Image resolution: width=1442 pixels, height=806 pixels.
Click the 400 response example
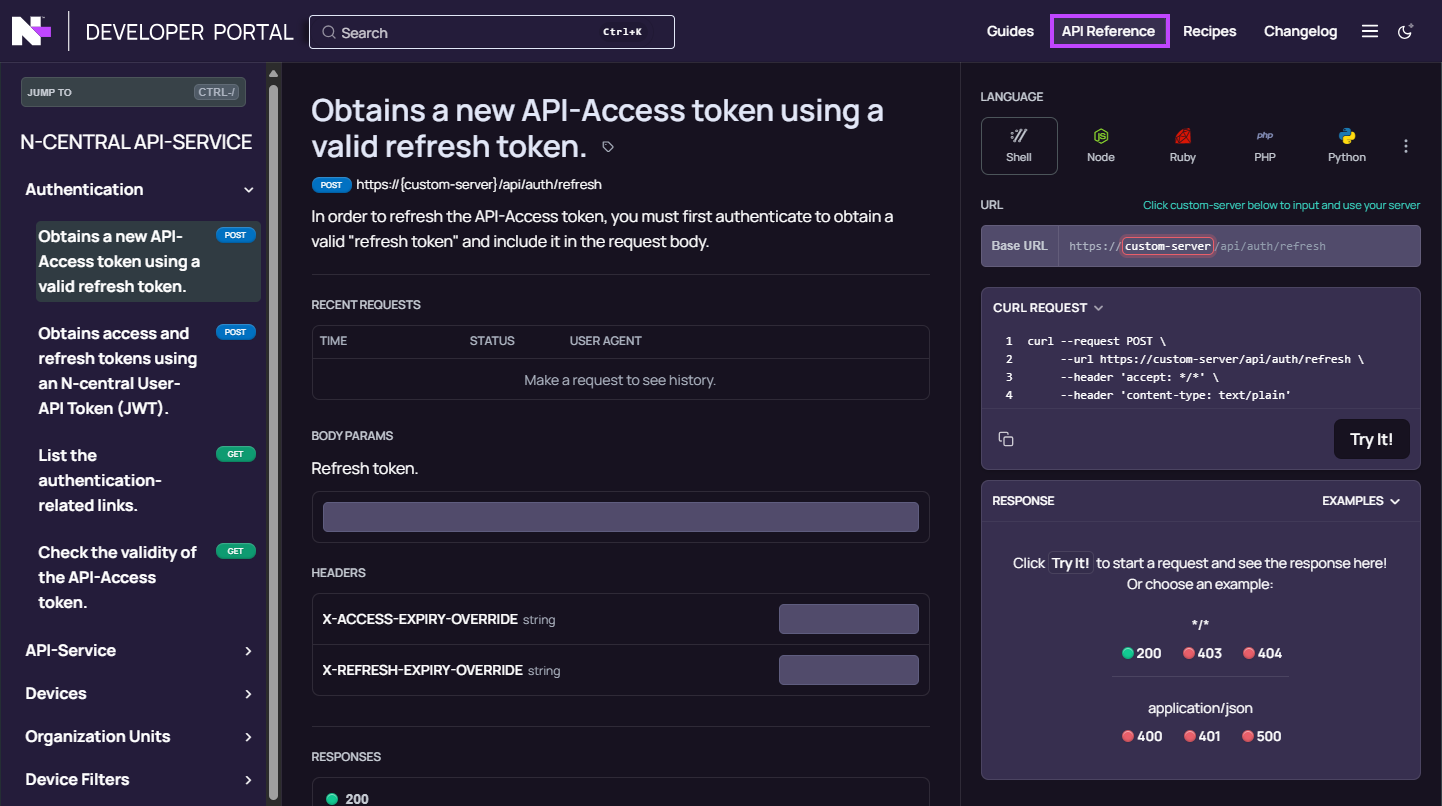pos(1142,736)
